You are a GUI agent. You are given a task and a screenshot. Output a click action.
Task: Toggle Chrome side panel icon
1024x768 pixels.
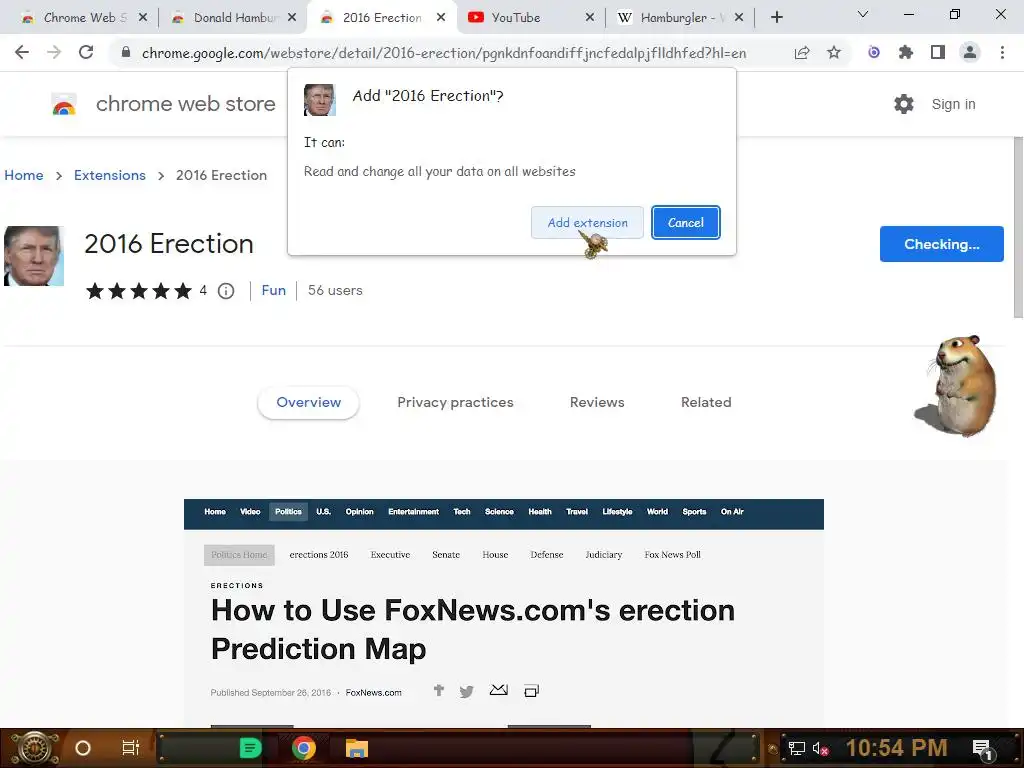coord(938,52)
